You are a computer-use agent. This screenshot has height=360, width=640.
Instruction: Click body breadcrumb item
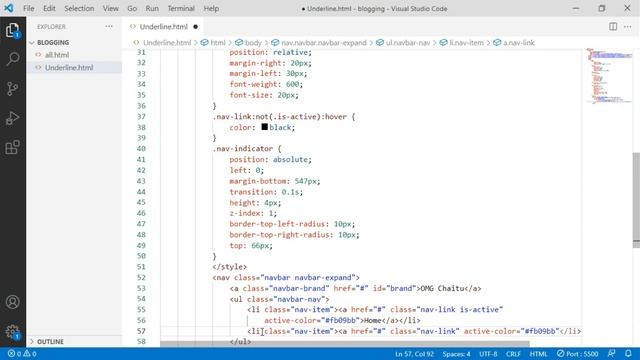tap(253, 43)
